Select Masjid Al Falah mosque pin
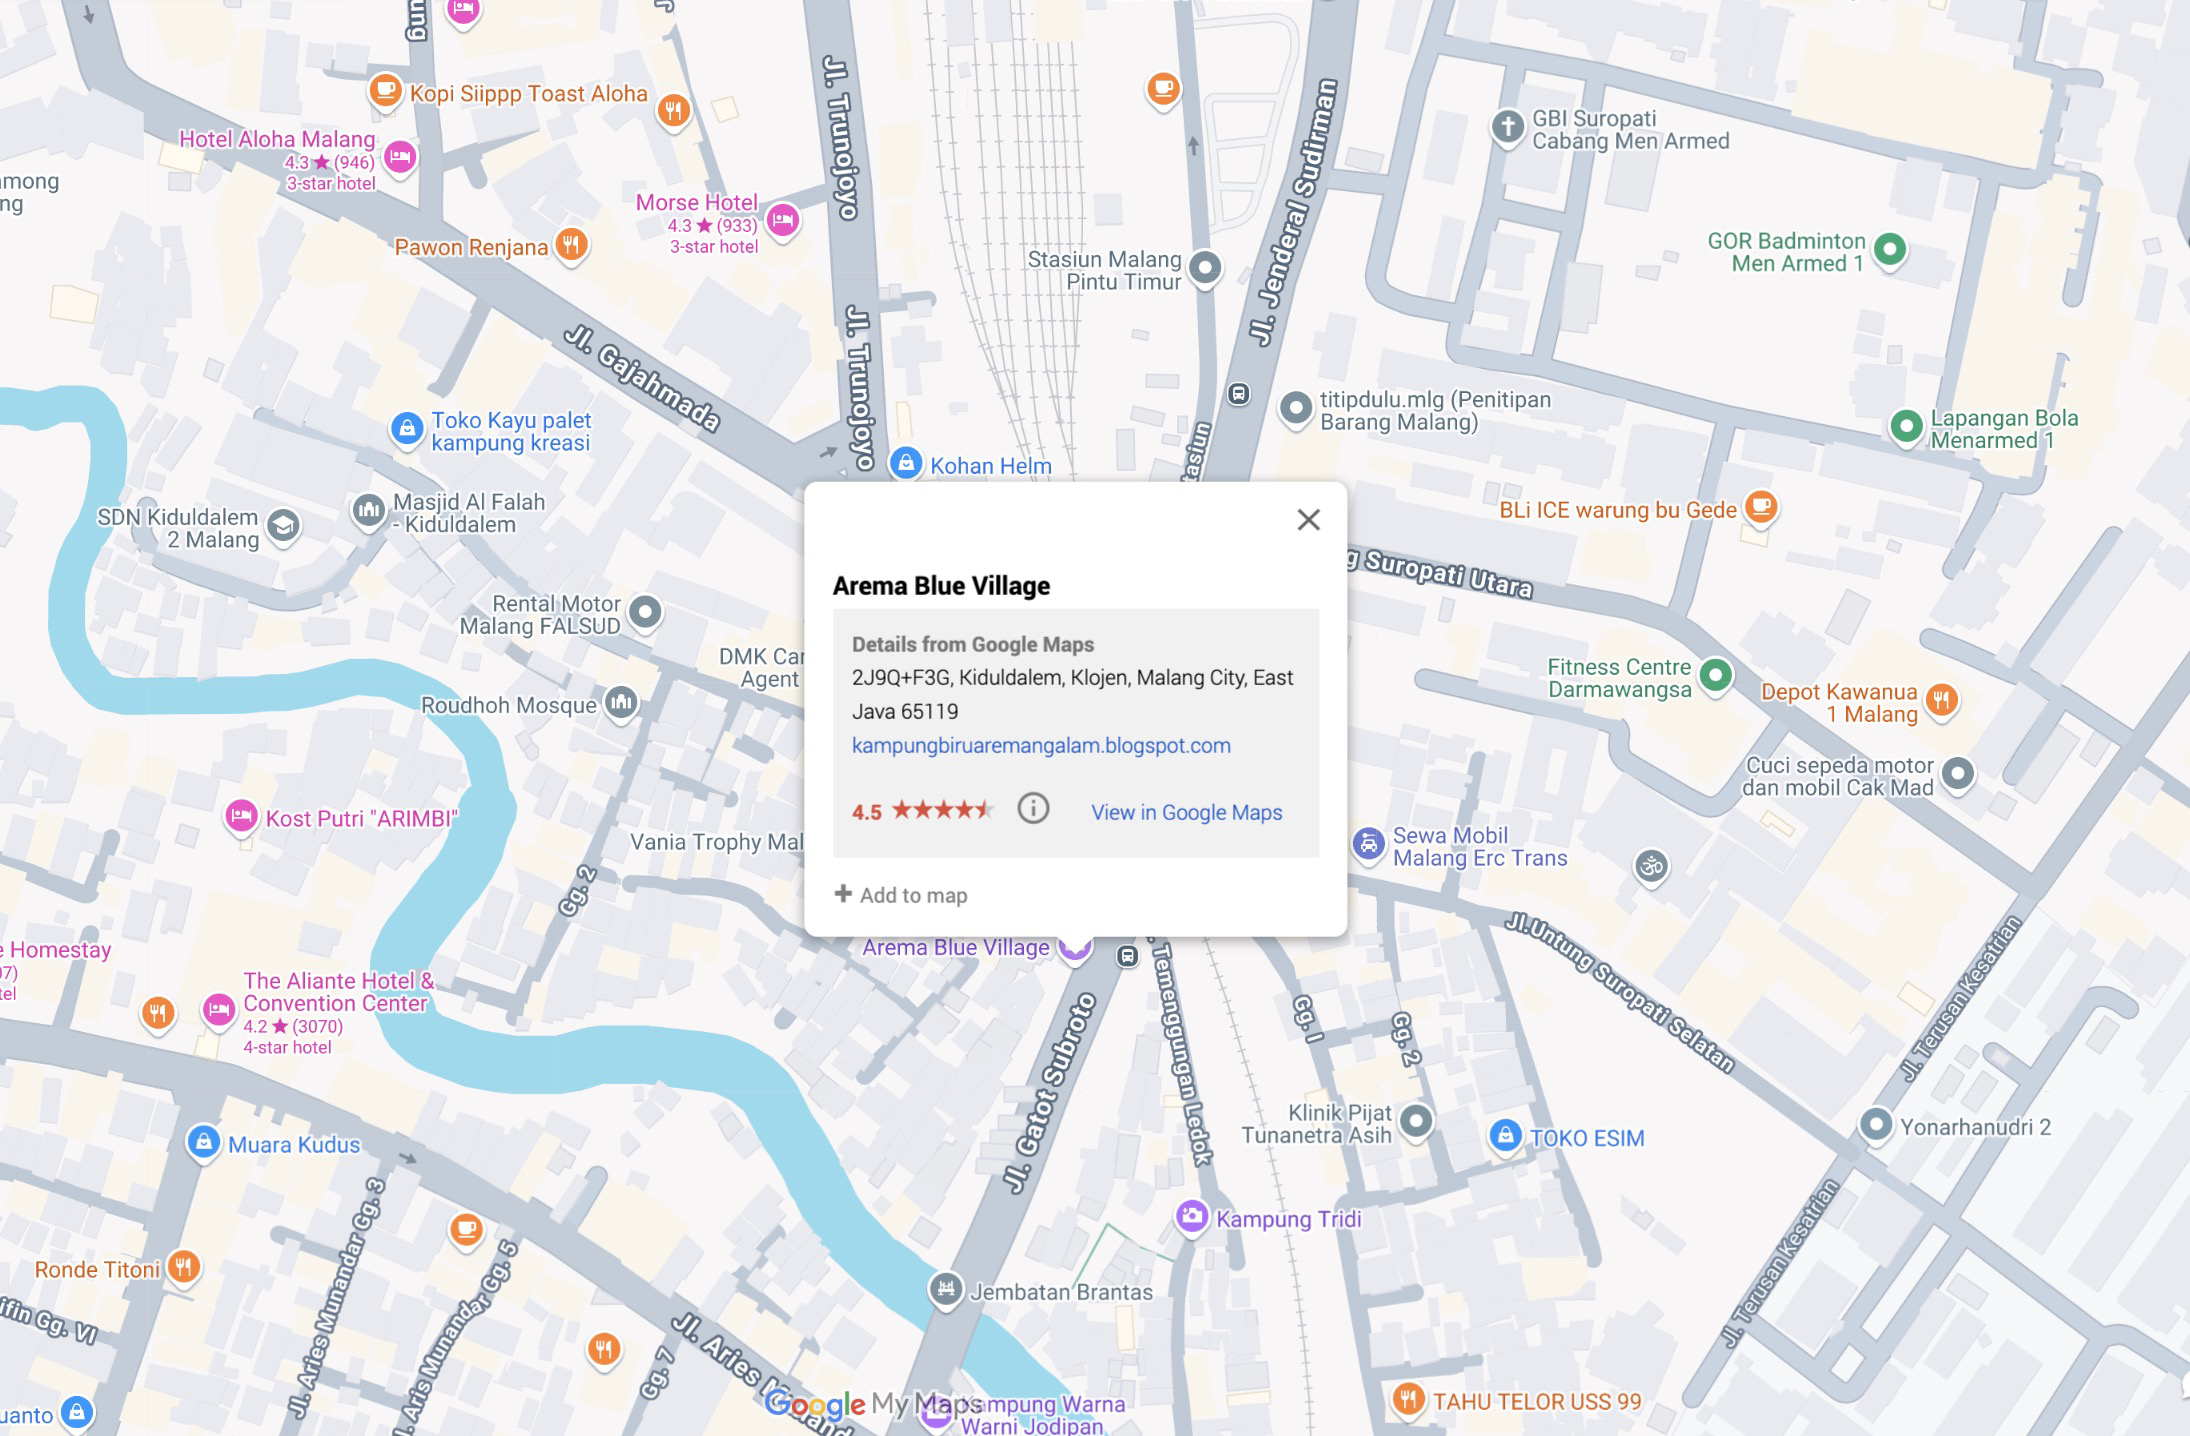Viewport: 2190px width, 1436px height. 368,511
